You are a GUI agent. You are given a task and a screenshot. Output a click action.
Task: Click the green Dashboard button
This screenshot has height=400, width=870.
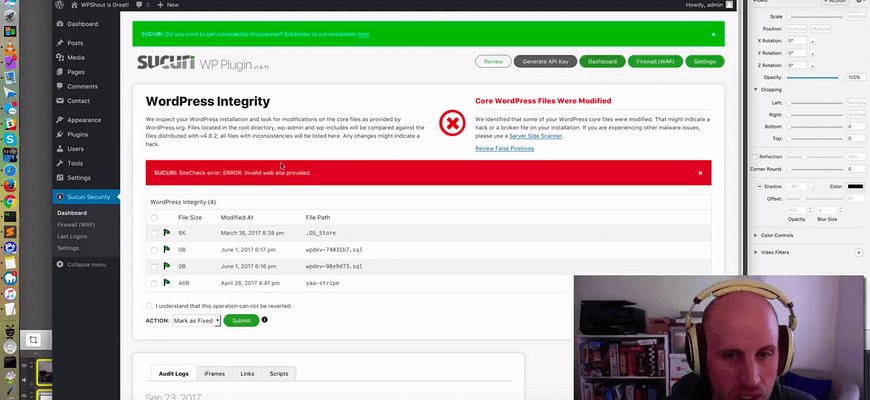click(603, 62)
